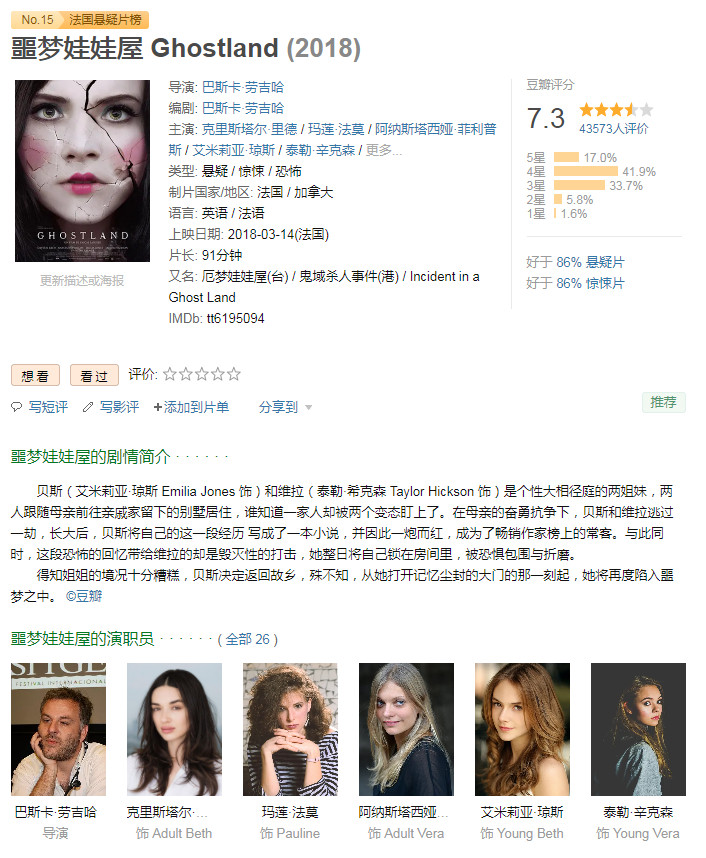Click the speech bubble icon for 写短评
This screenshot has width=706, height=858.
pyautogui.click(x=16, y=407)
